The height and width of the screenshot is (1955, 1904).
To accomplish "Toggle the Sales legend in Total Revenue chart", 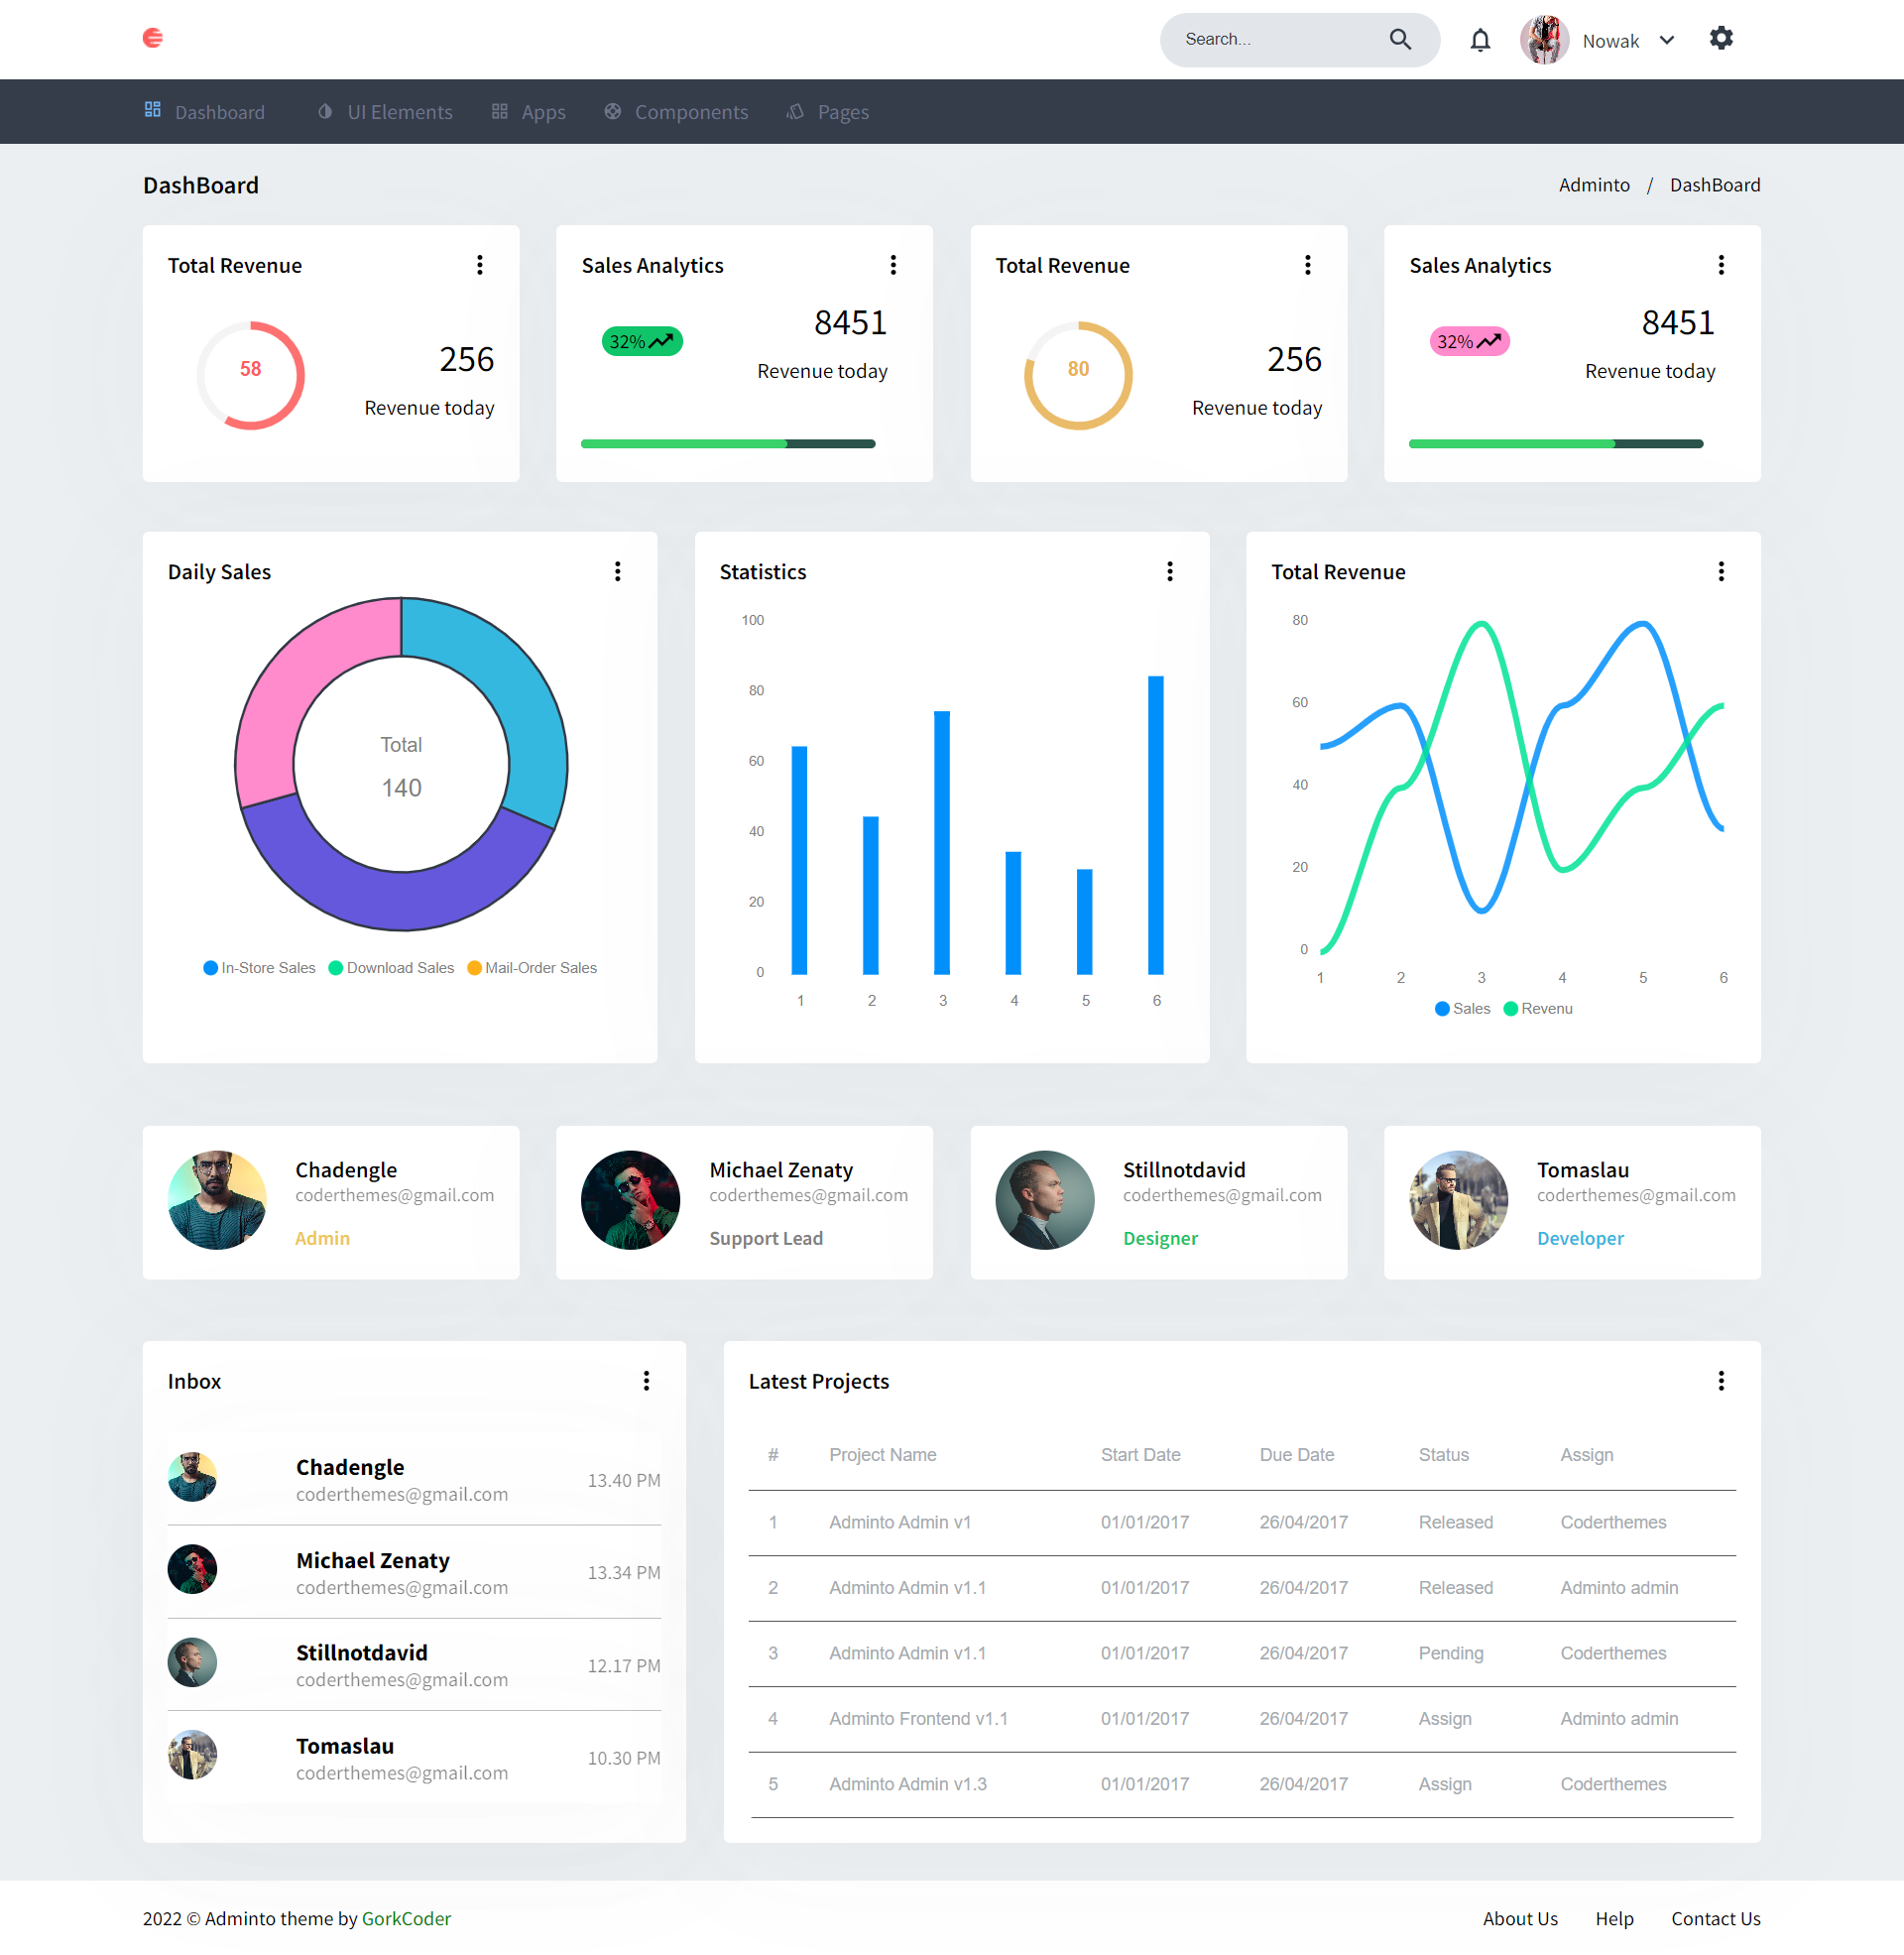I will point(1462,1008).
